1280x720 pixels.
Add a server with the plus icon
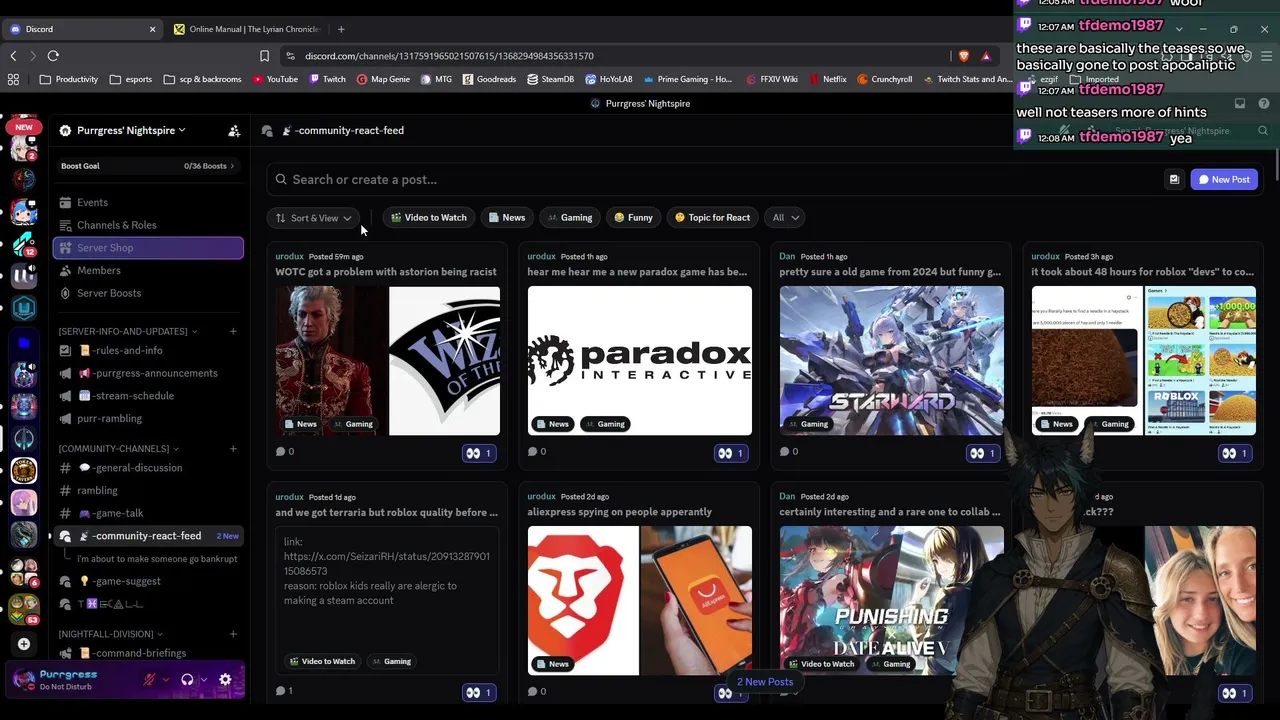tap(24, 644)
